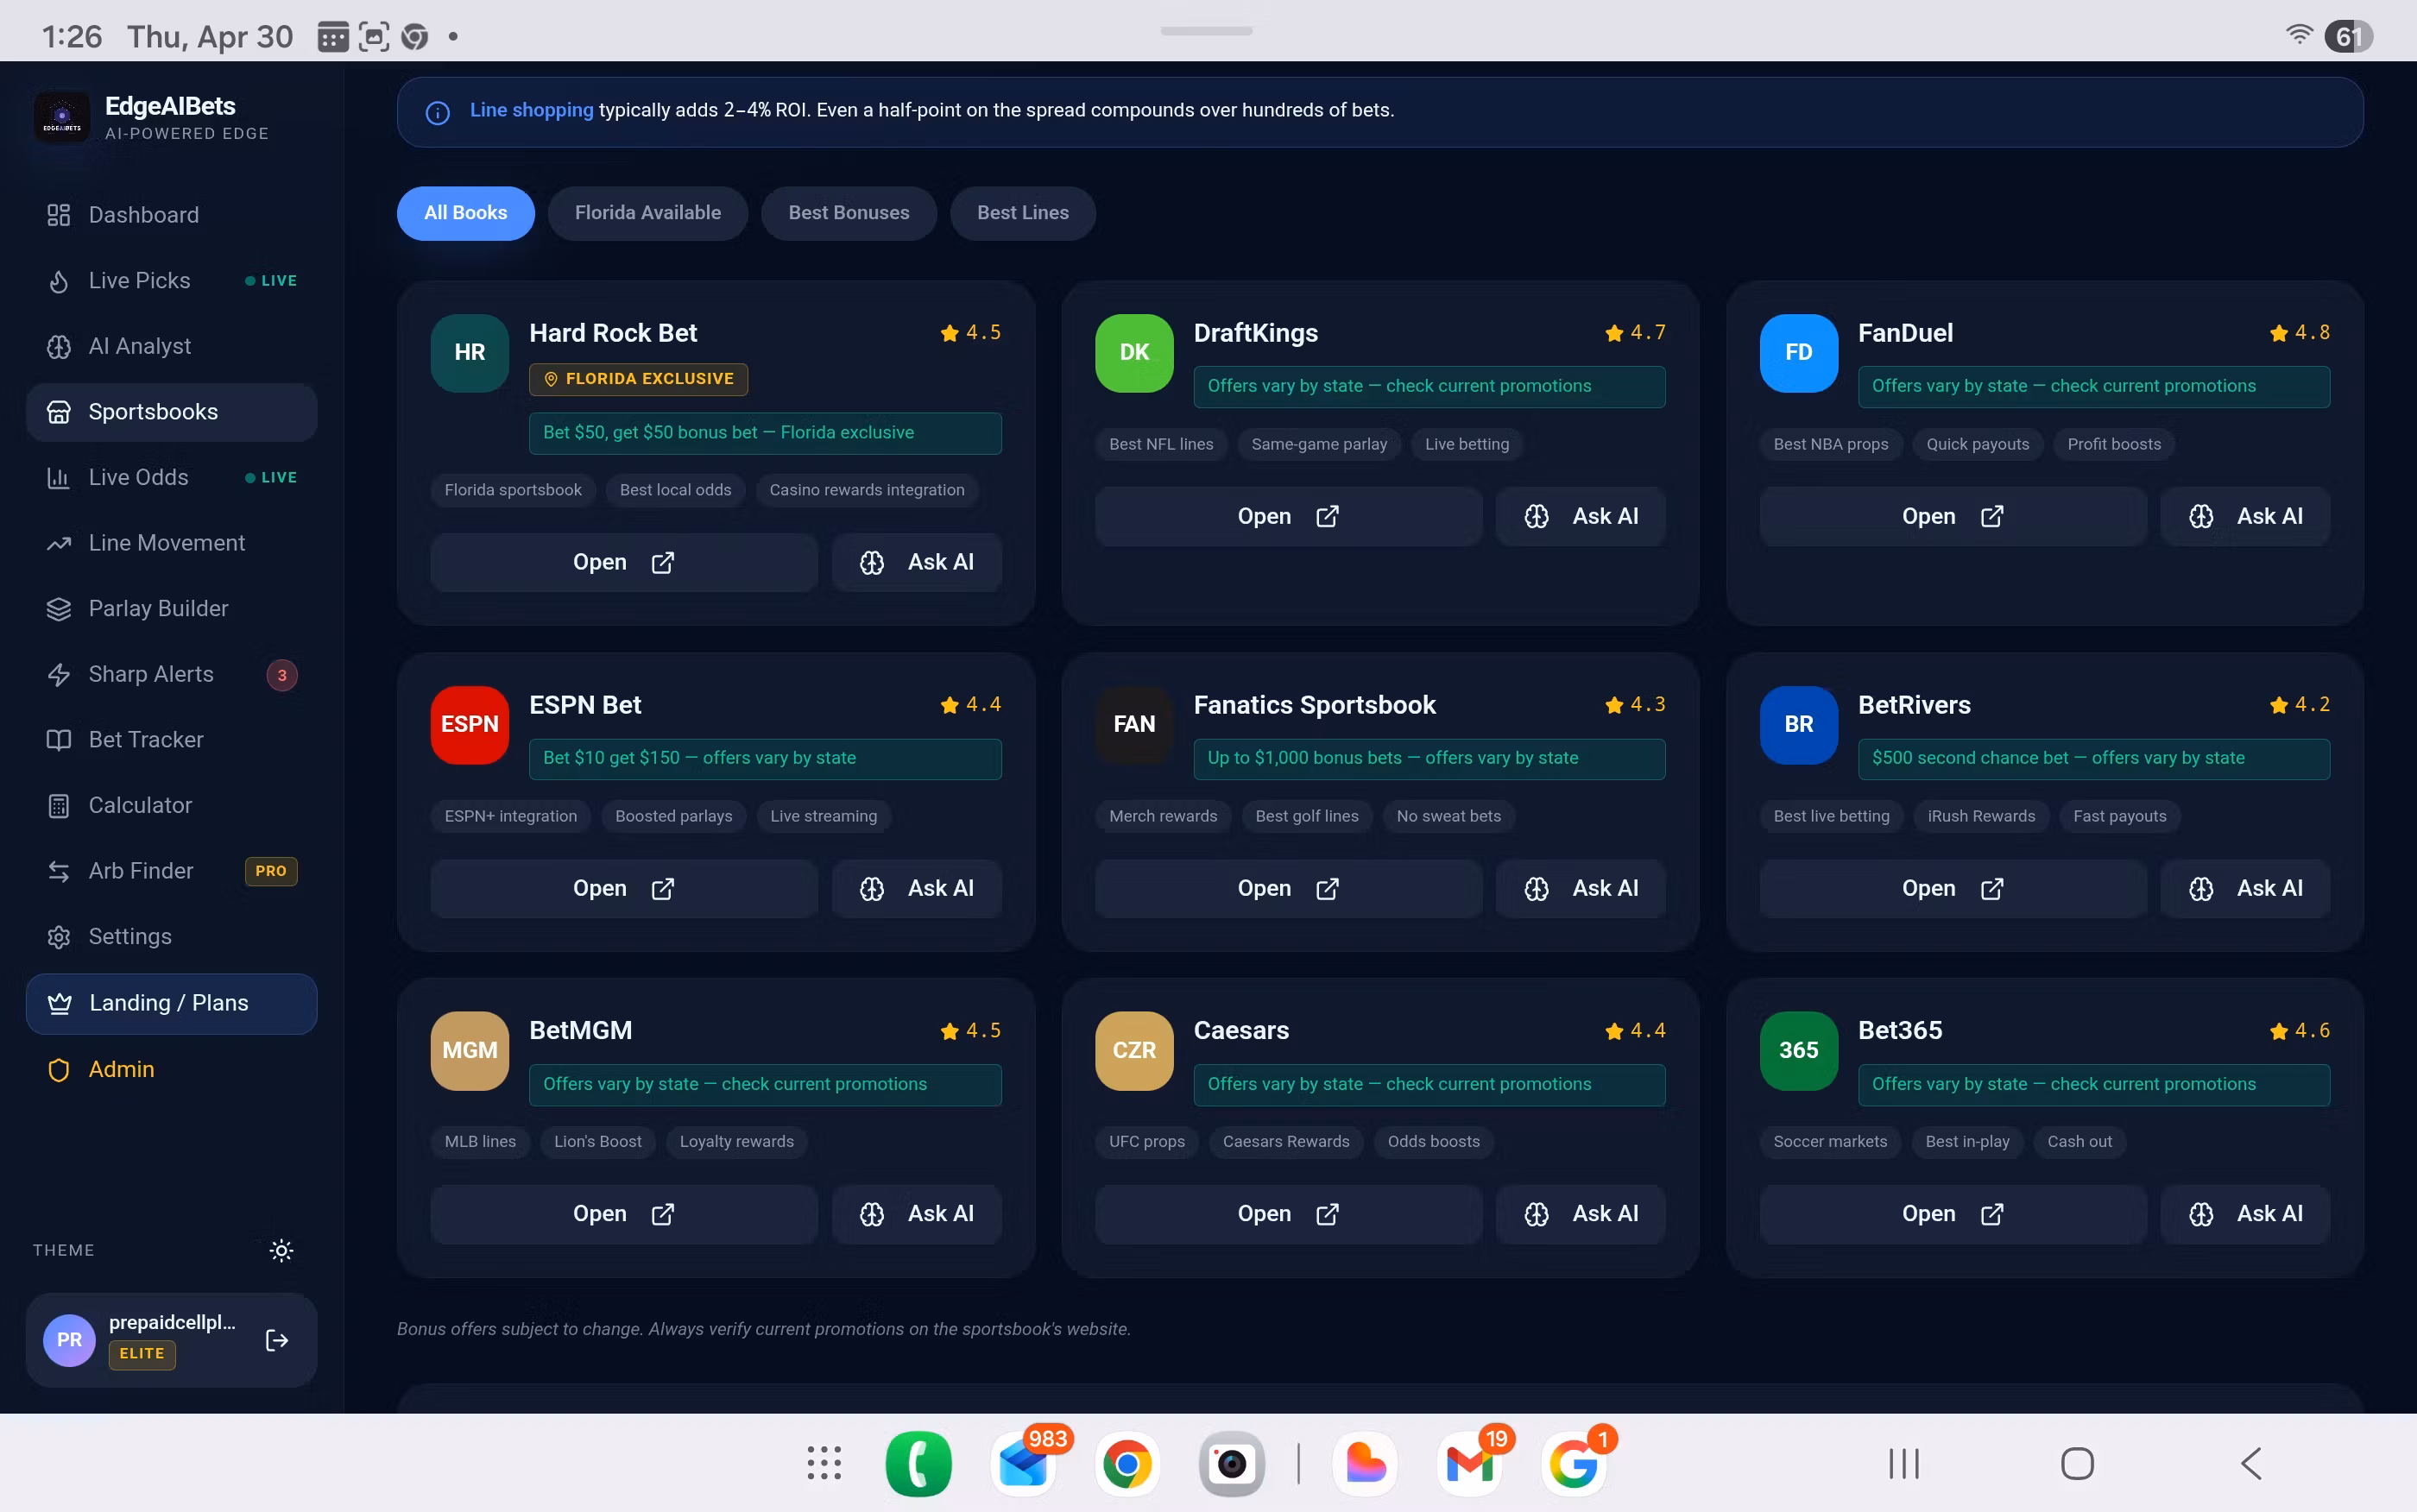Open the DraftKings sportsbook
2417x1512 pixels.
(1288, 516)
